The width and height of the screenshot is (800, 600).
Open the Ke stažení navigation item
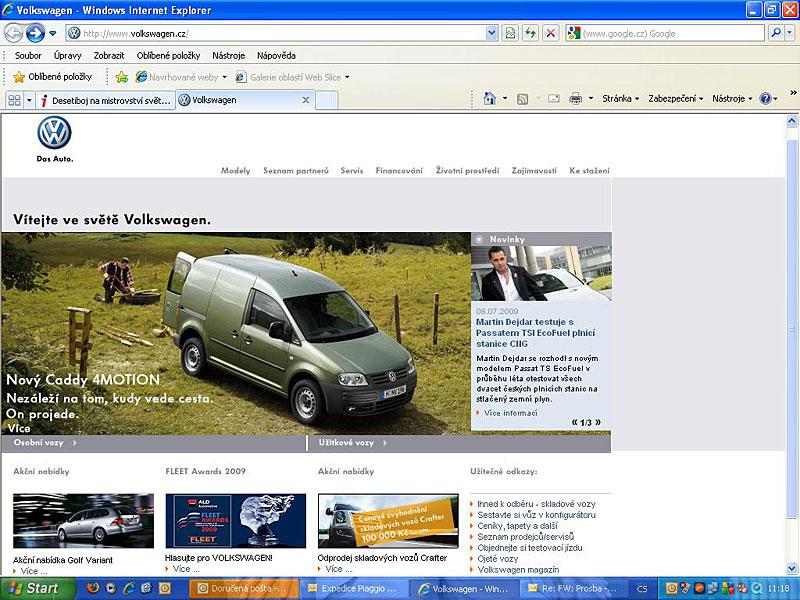[x=589, y=170]
